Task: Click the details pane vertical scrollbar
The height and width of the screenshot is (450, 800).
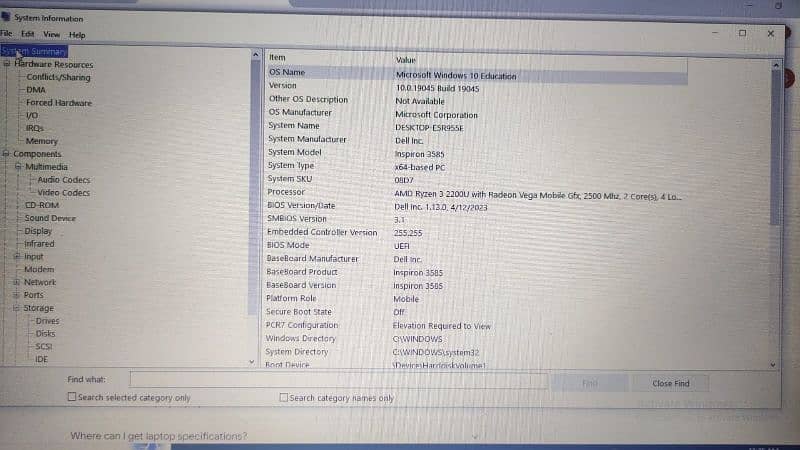Action: pyautogui.click(x=776, y=200)
